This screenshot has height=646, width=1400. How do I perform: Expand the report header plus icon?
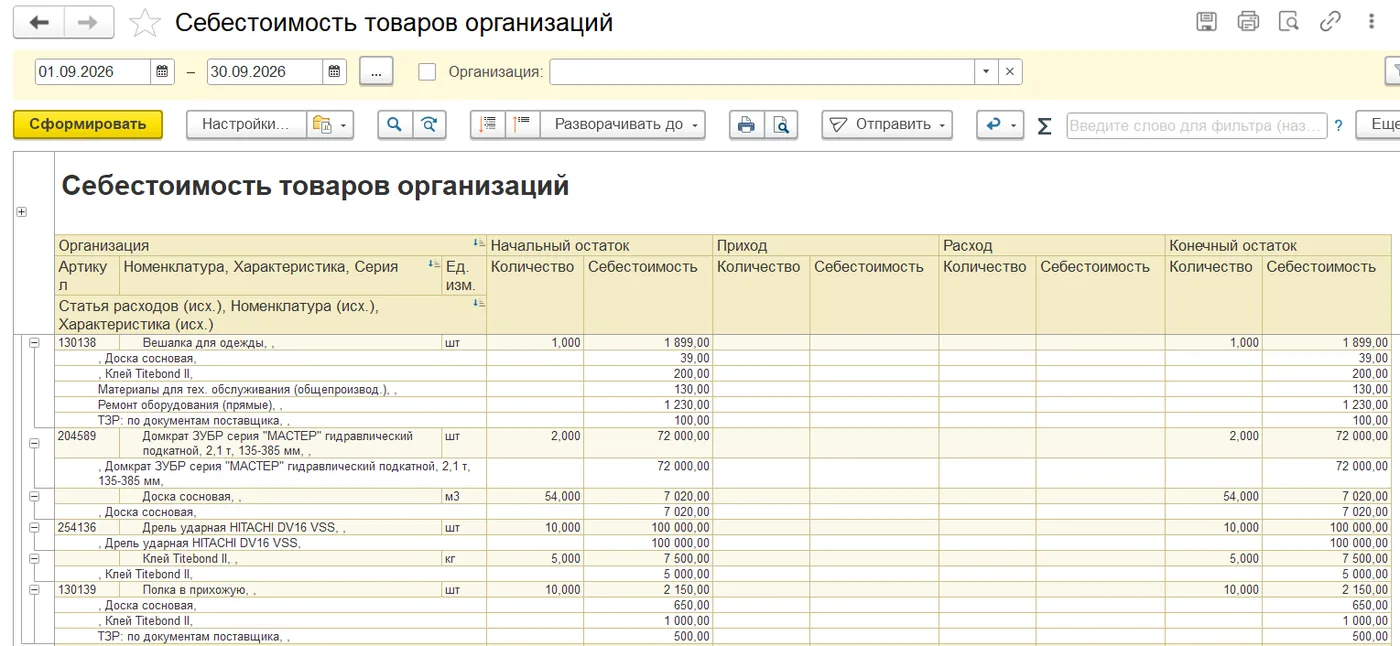[x=22, y=212]
